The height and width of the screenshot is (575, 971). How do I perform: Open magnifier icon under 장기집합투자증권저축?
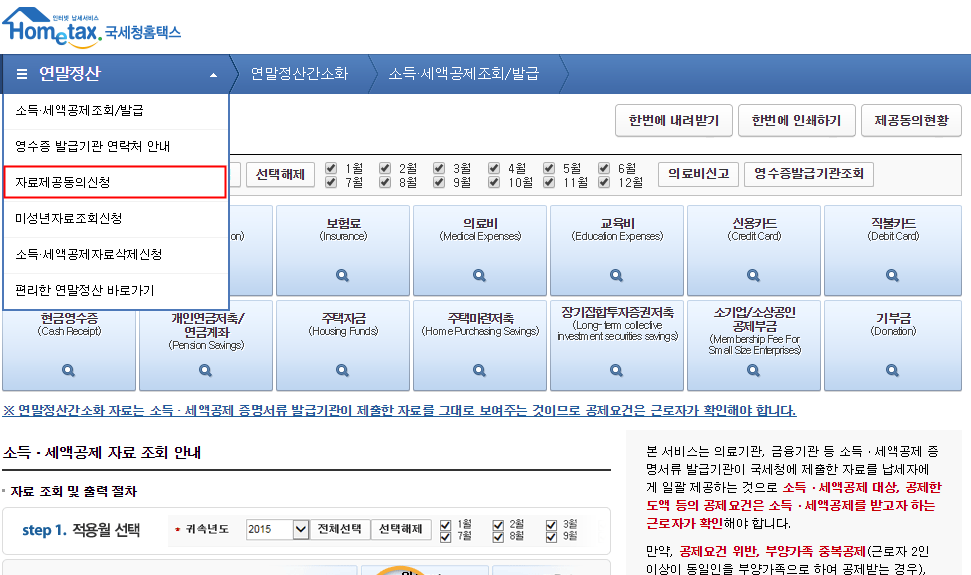coord(616,371)
